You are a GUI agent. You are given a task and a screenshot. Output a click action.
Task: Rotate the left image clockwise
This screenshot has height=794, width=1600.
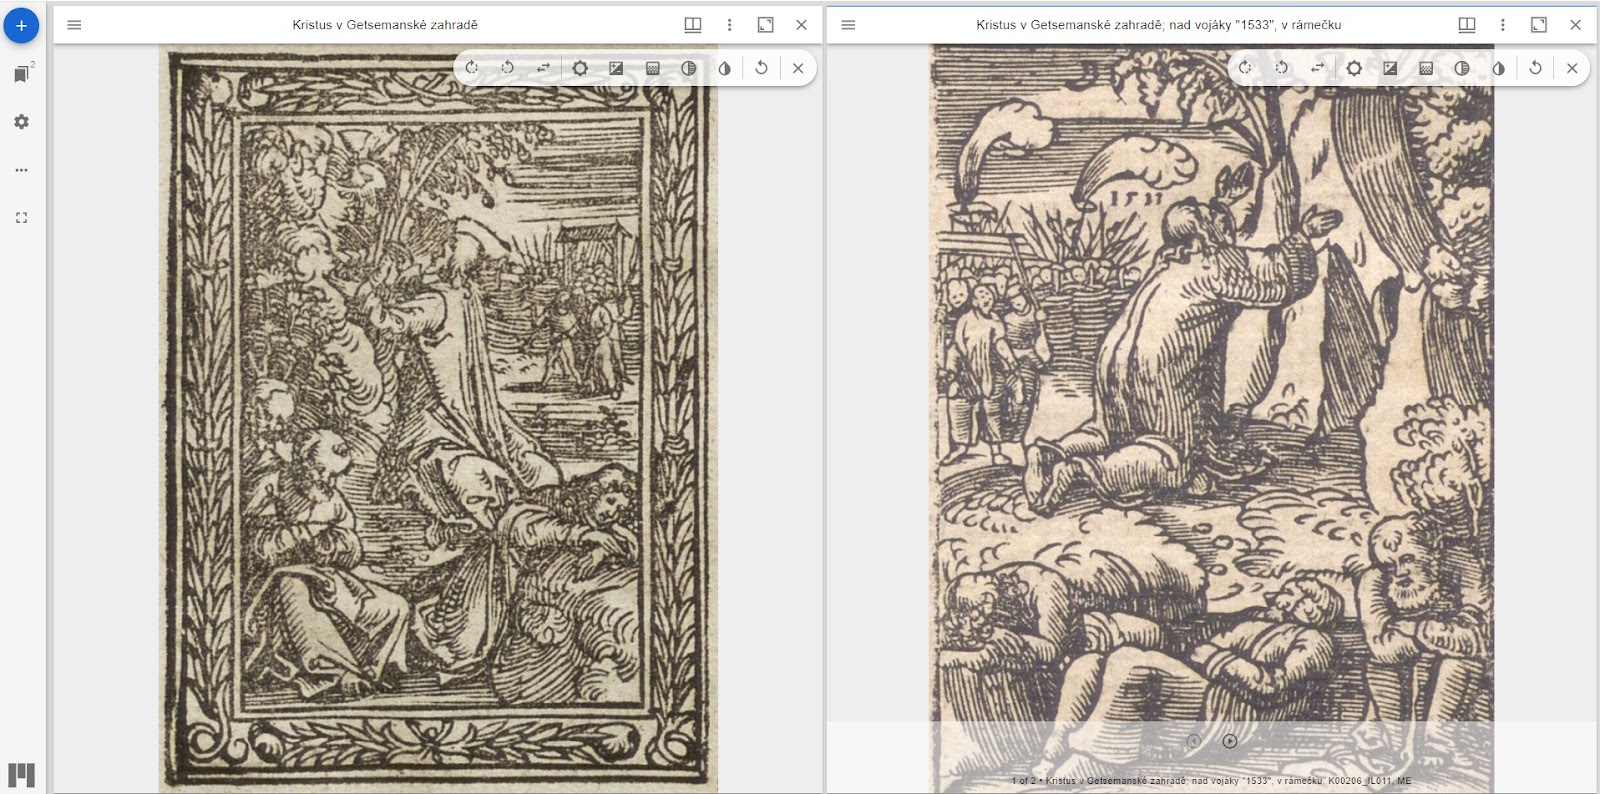pos(472,68)
